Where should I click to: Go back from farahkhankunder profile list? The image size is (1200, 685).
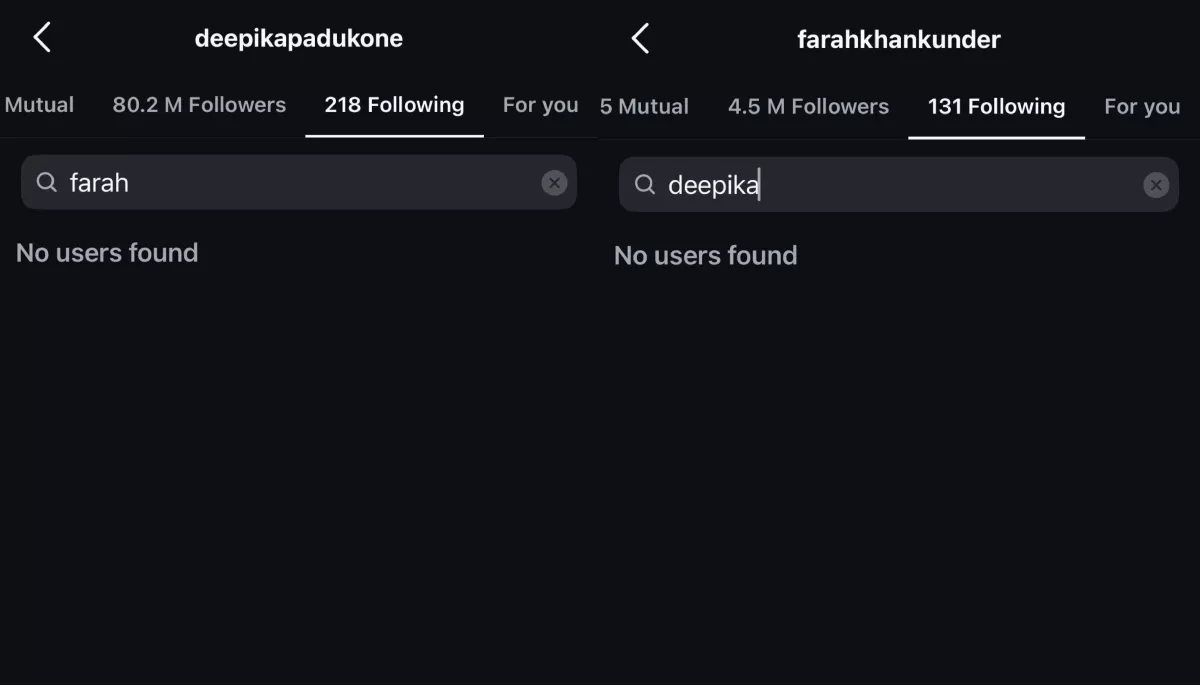click(641, 39)
